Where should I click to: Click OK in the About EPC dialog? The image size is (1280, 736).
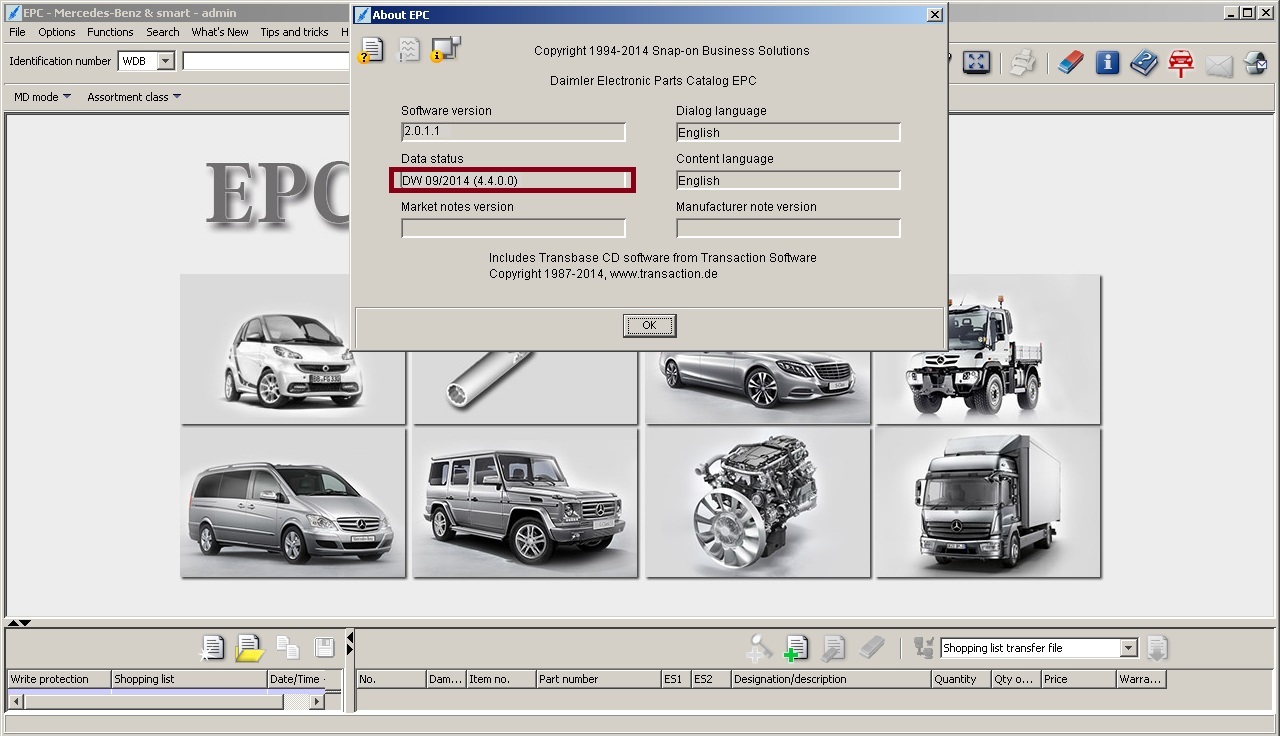pos(649,325)
